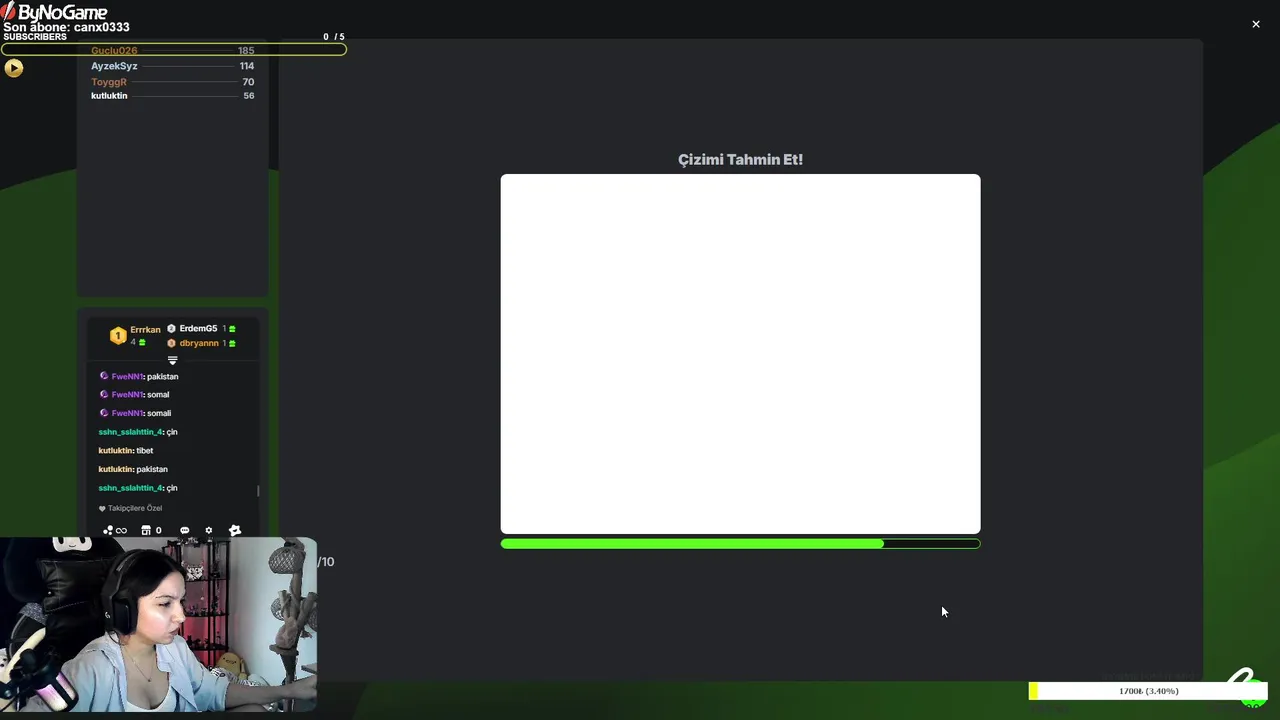The height and width of the screenshot is (720, 1280).
Task: Collapse the gift leaderboard arrow
Action: coord(172,360)
